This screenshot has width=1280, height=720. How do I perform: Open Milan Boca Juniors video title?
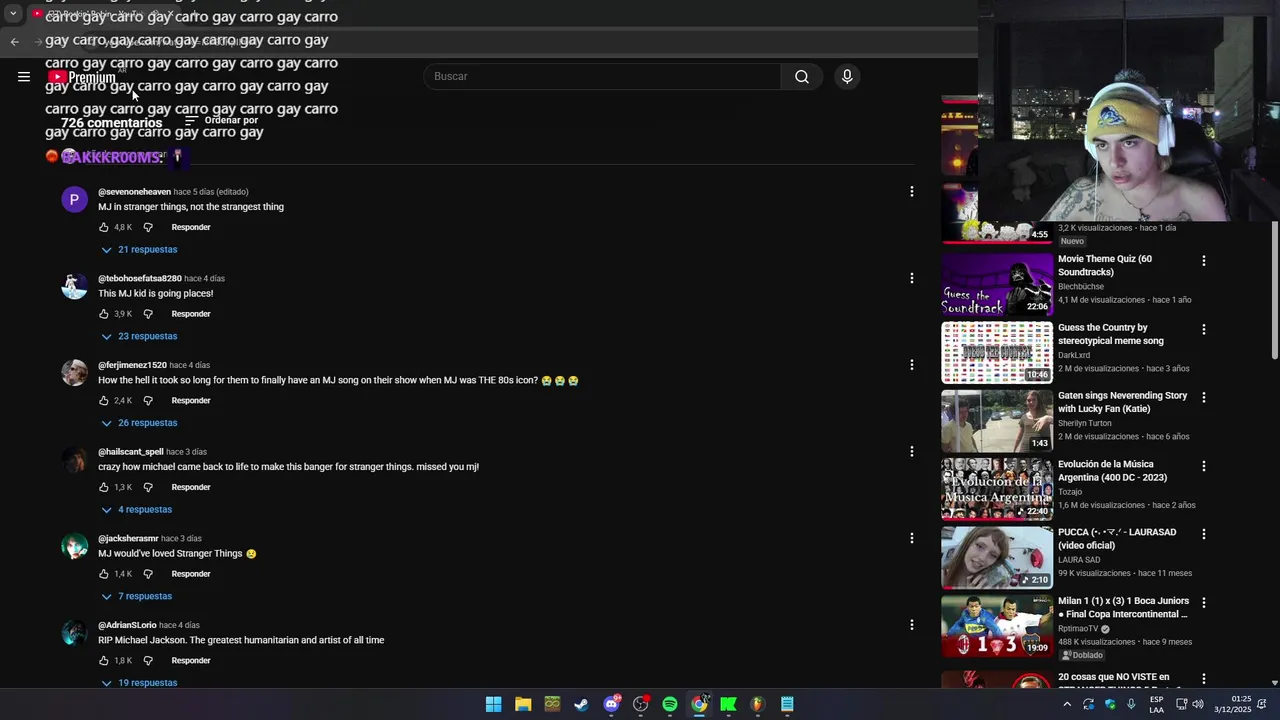(x=1123, y=607)
